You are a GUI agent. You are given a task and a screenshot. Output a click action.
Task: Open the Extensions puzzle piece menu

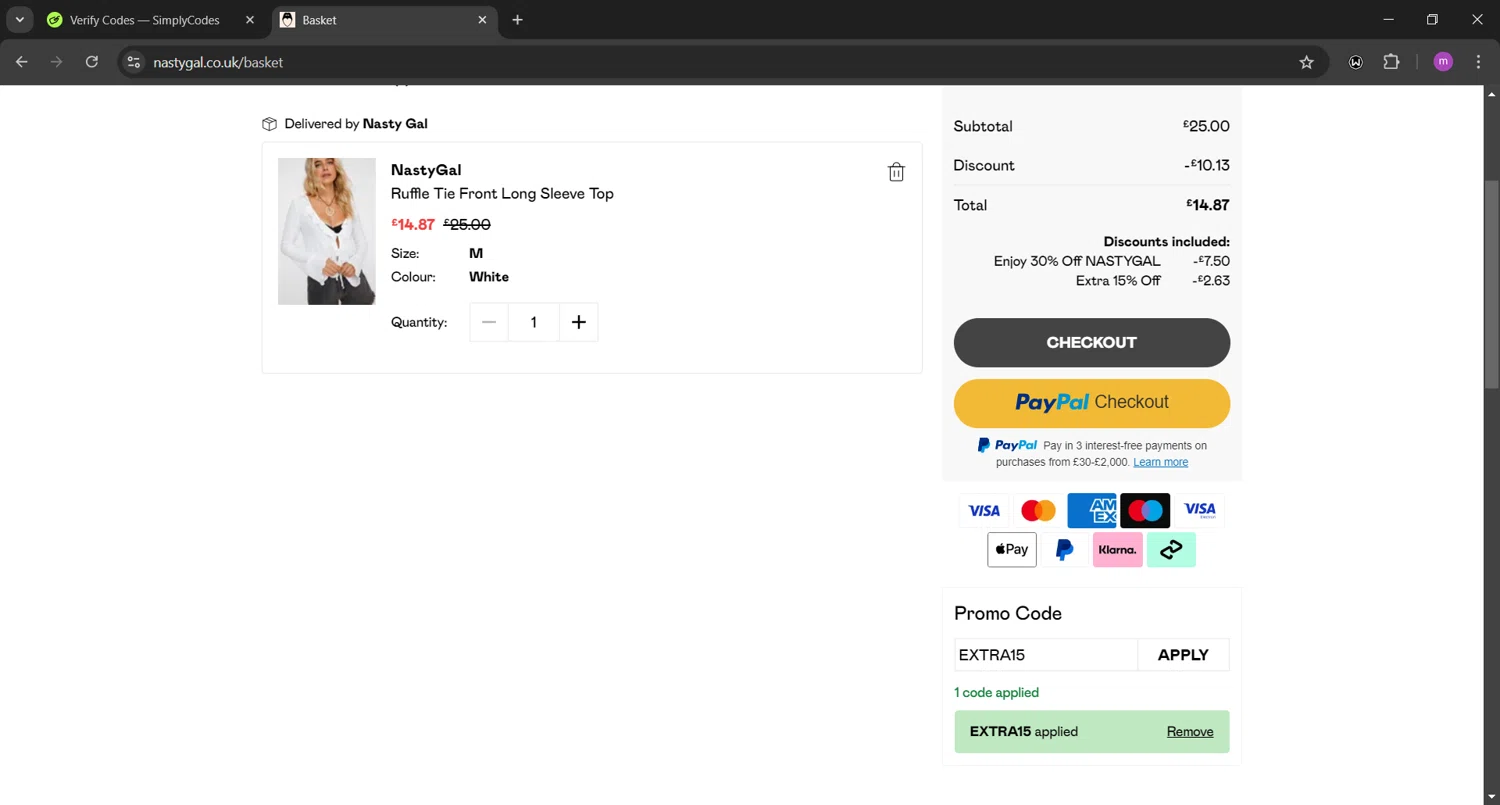point(1391,62)
